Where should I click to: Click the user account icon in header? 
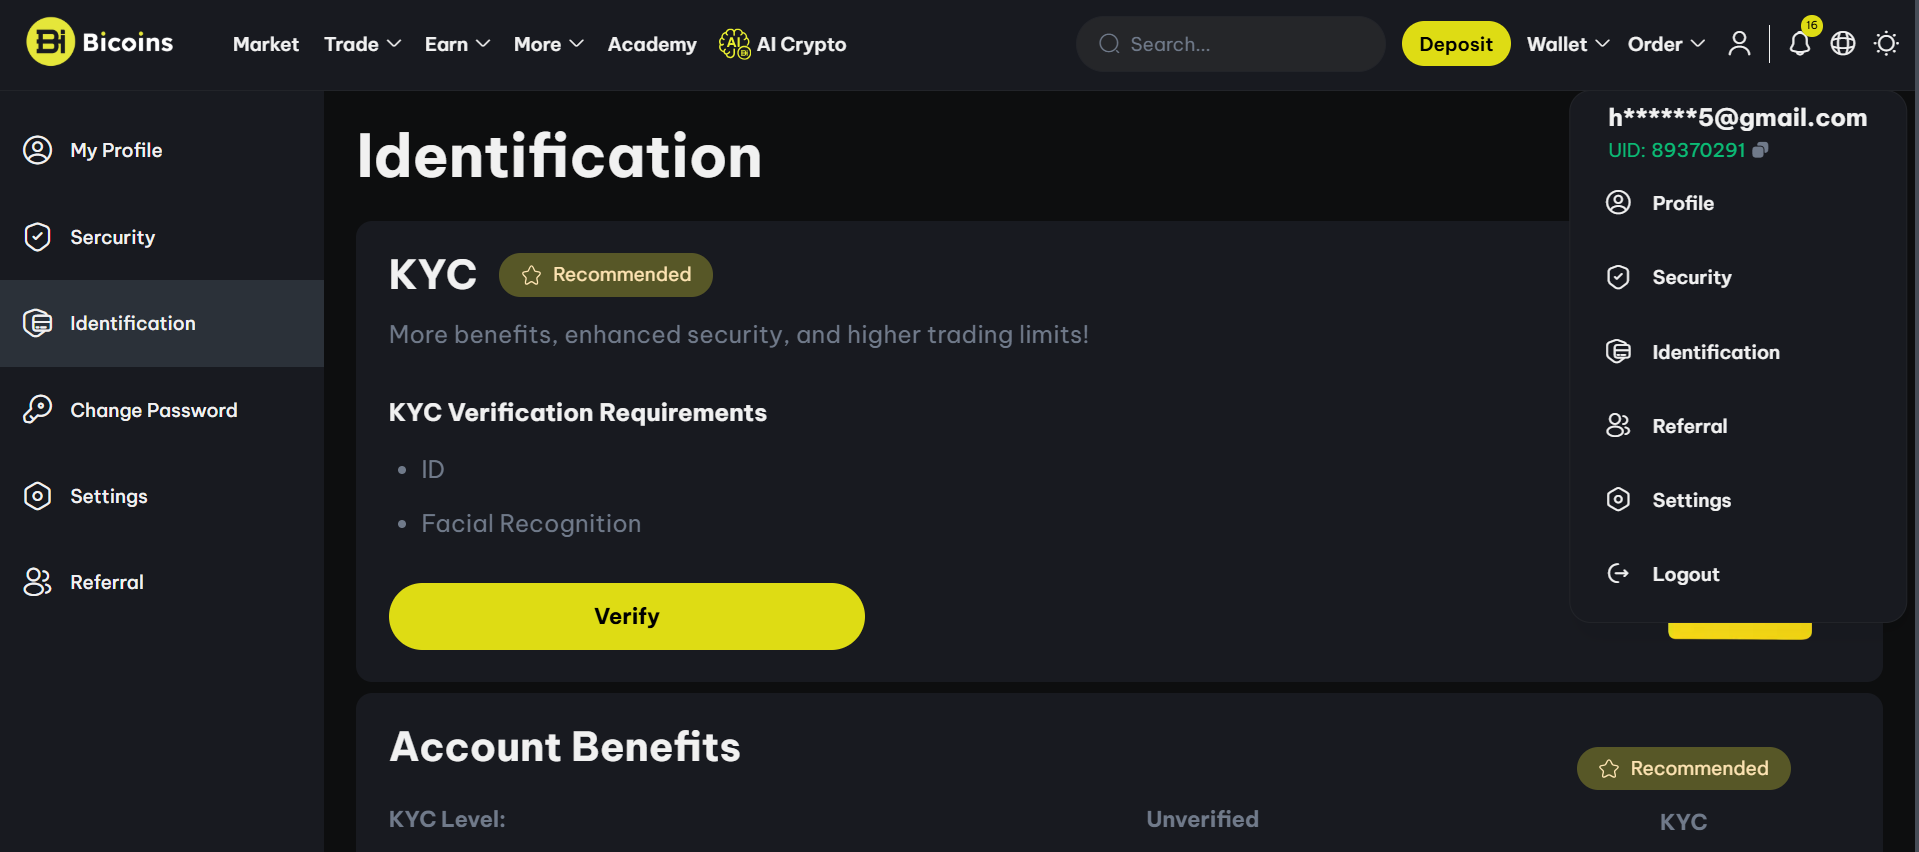(x=1739, y=44)
